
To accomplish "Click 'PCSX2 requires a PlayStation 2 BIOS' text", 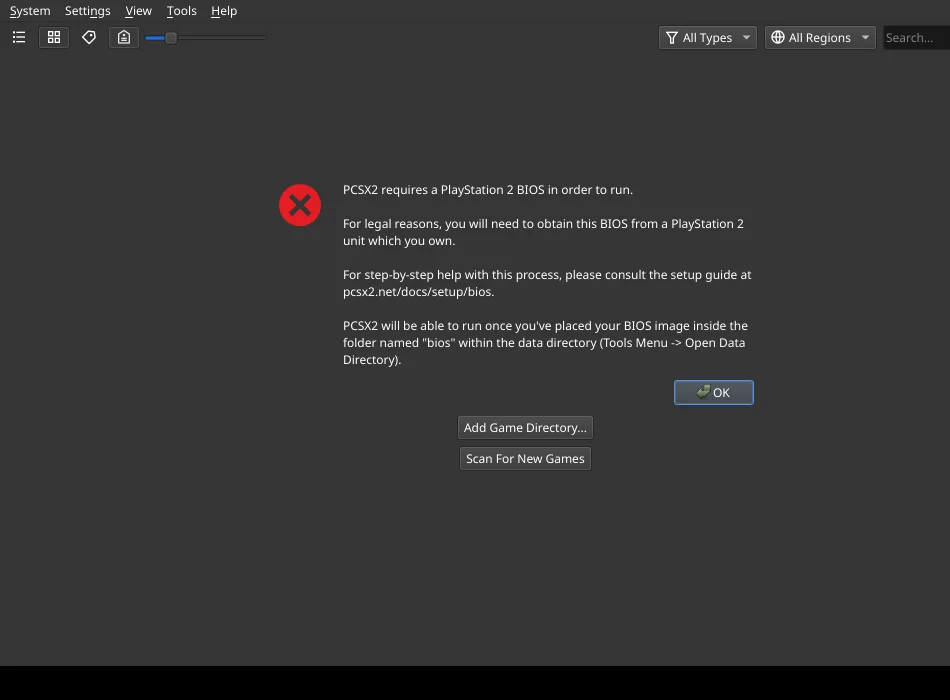I will click(x=443, y=190).
